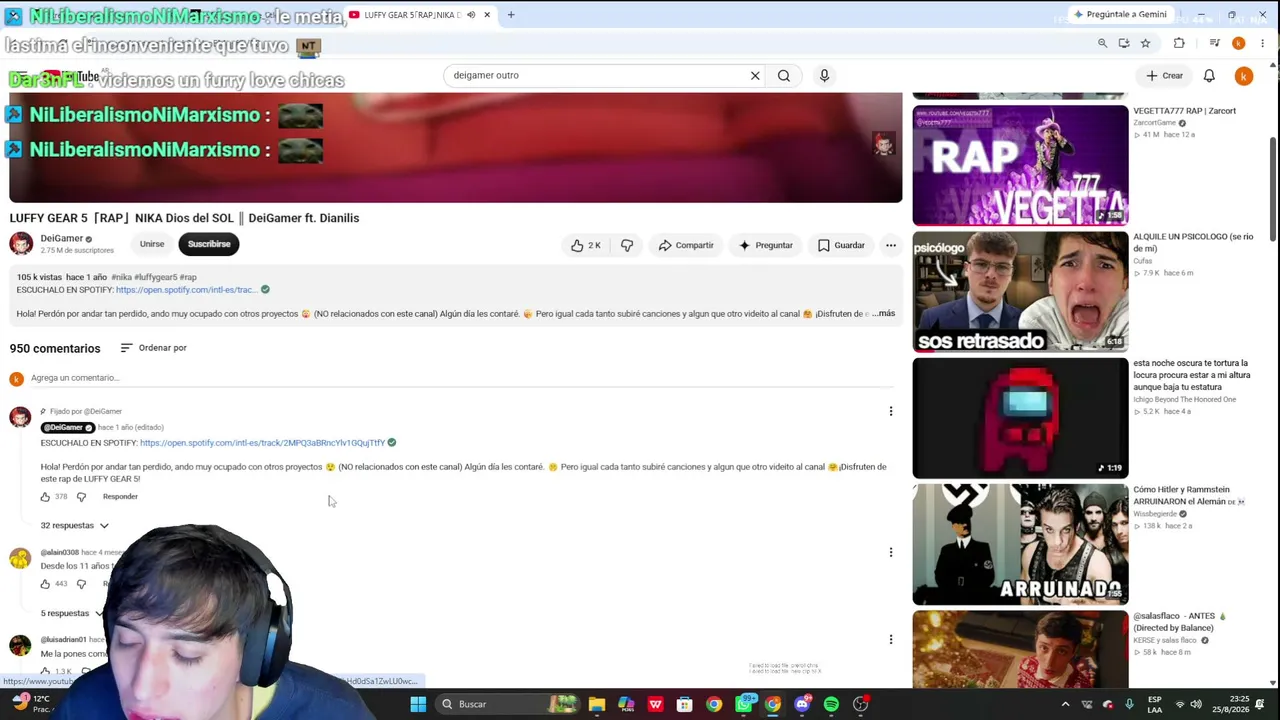The width and height of the screenshot is (1280, 720).
Task: Bookmark this page with the star icon
Action: (1145, 43)
